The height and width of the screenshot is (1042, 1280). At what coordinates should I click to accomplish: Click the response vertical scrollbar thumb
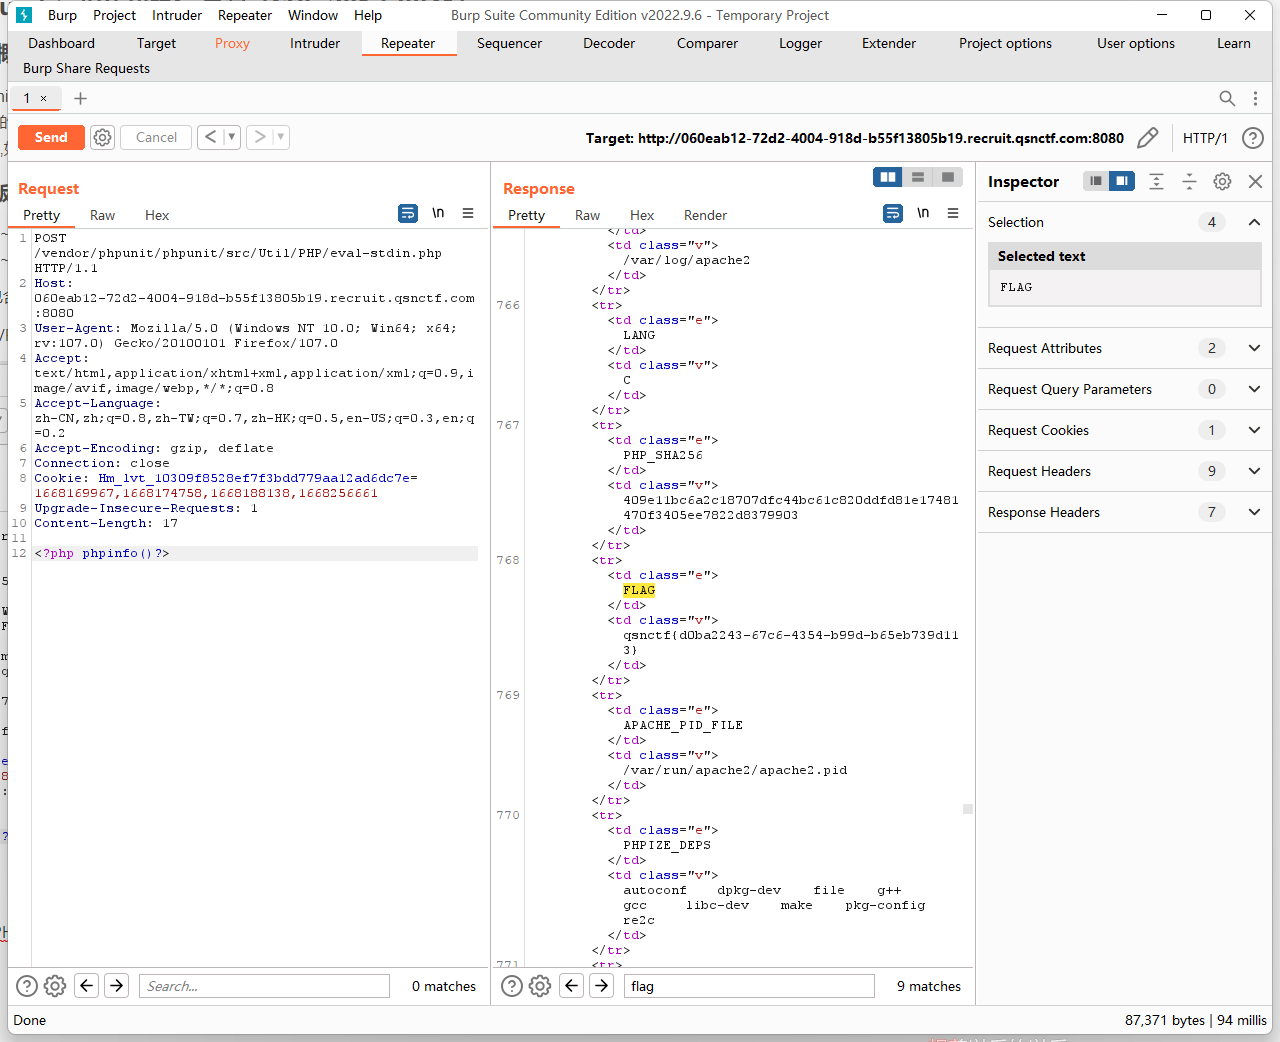click(968, 809)
